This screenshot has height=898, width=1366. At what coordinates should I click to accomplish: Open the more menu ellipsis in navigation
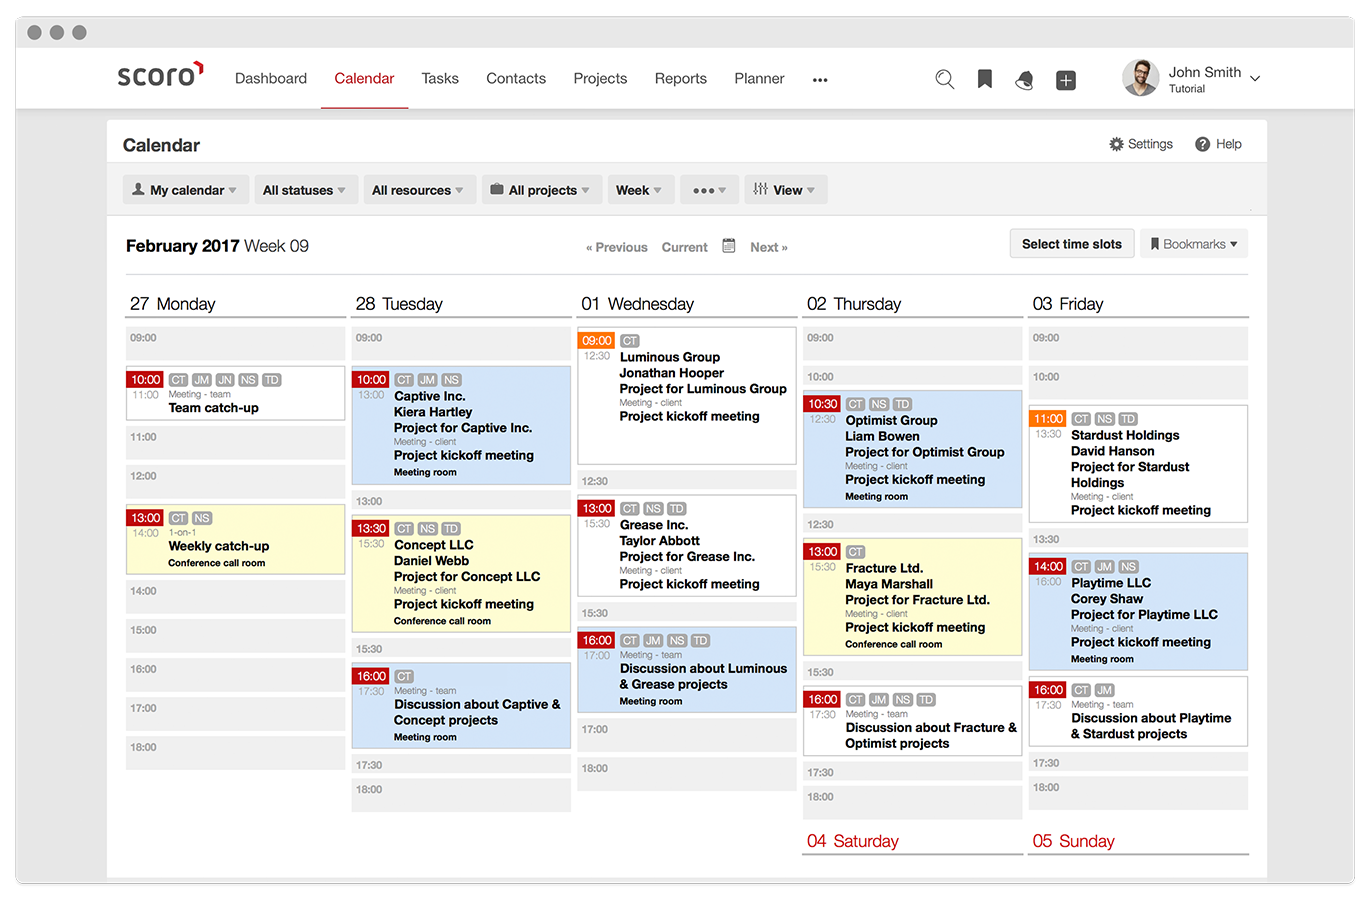click(820, 80)
